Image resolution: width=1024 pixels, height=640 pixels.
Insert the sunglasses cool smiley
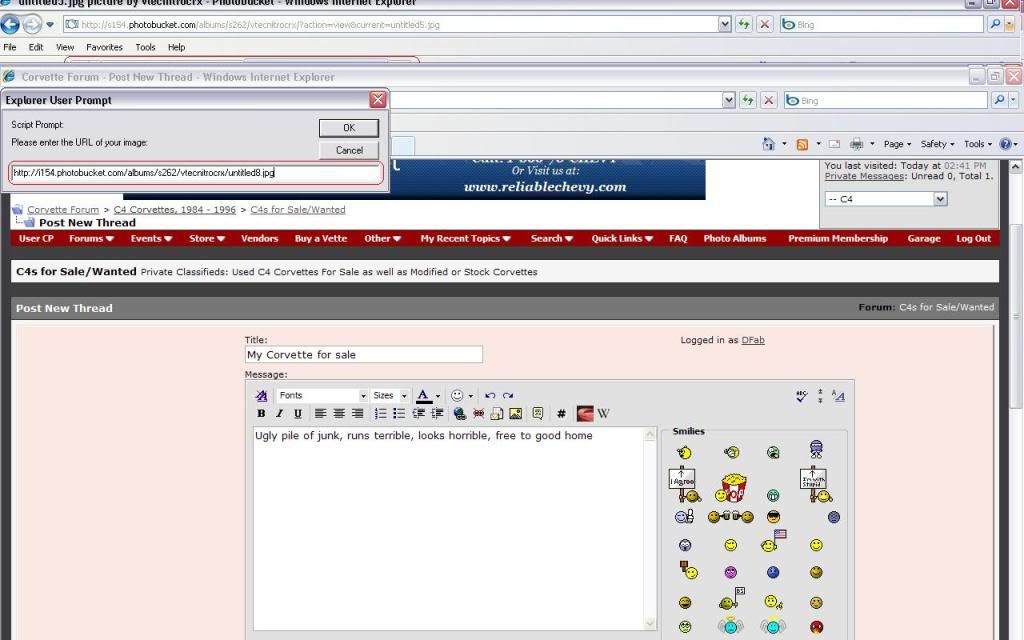(x=773, y=517)
